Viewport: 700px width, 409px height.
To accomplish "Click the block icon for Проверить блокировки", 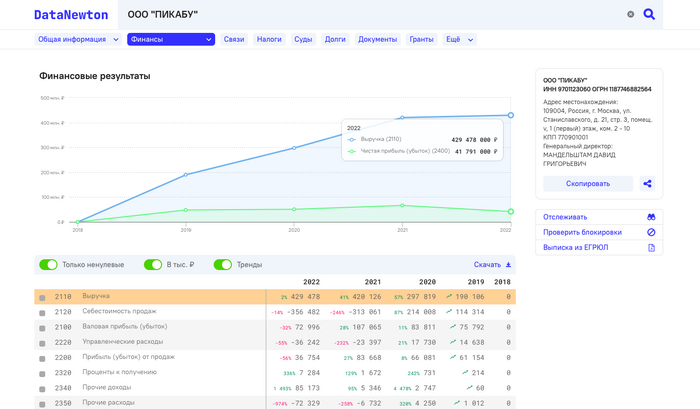I will coord(650,232).
